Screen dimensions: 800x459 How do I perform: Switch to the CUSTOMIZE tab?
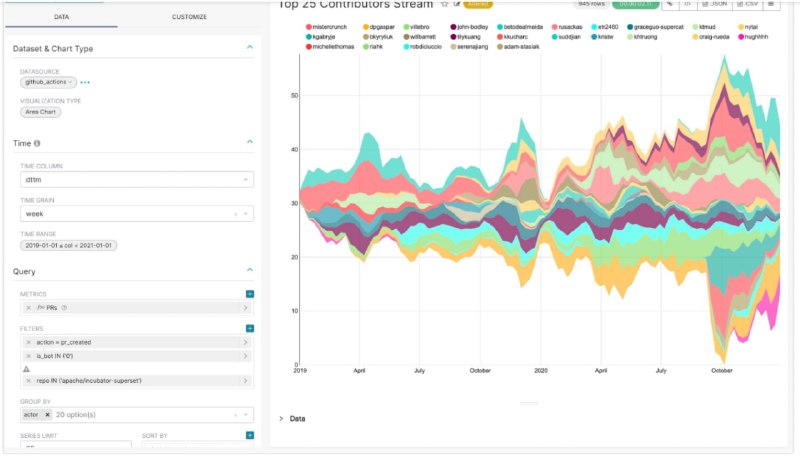click(x=189, y=17)
